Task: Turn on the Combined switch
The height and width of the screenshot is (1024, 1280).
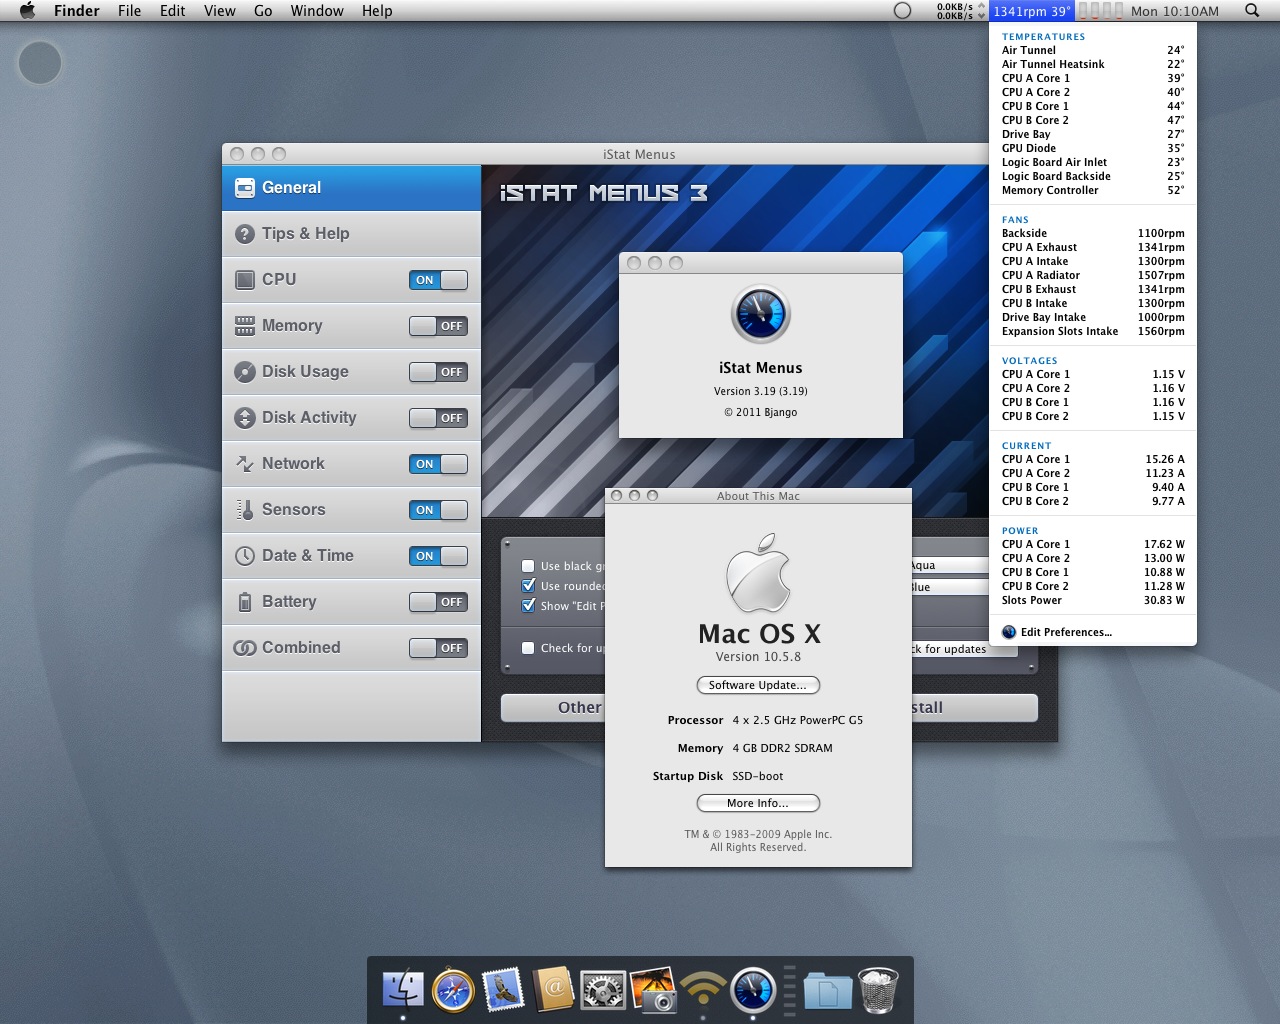Action: coord(438,648)
